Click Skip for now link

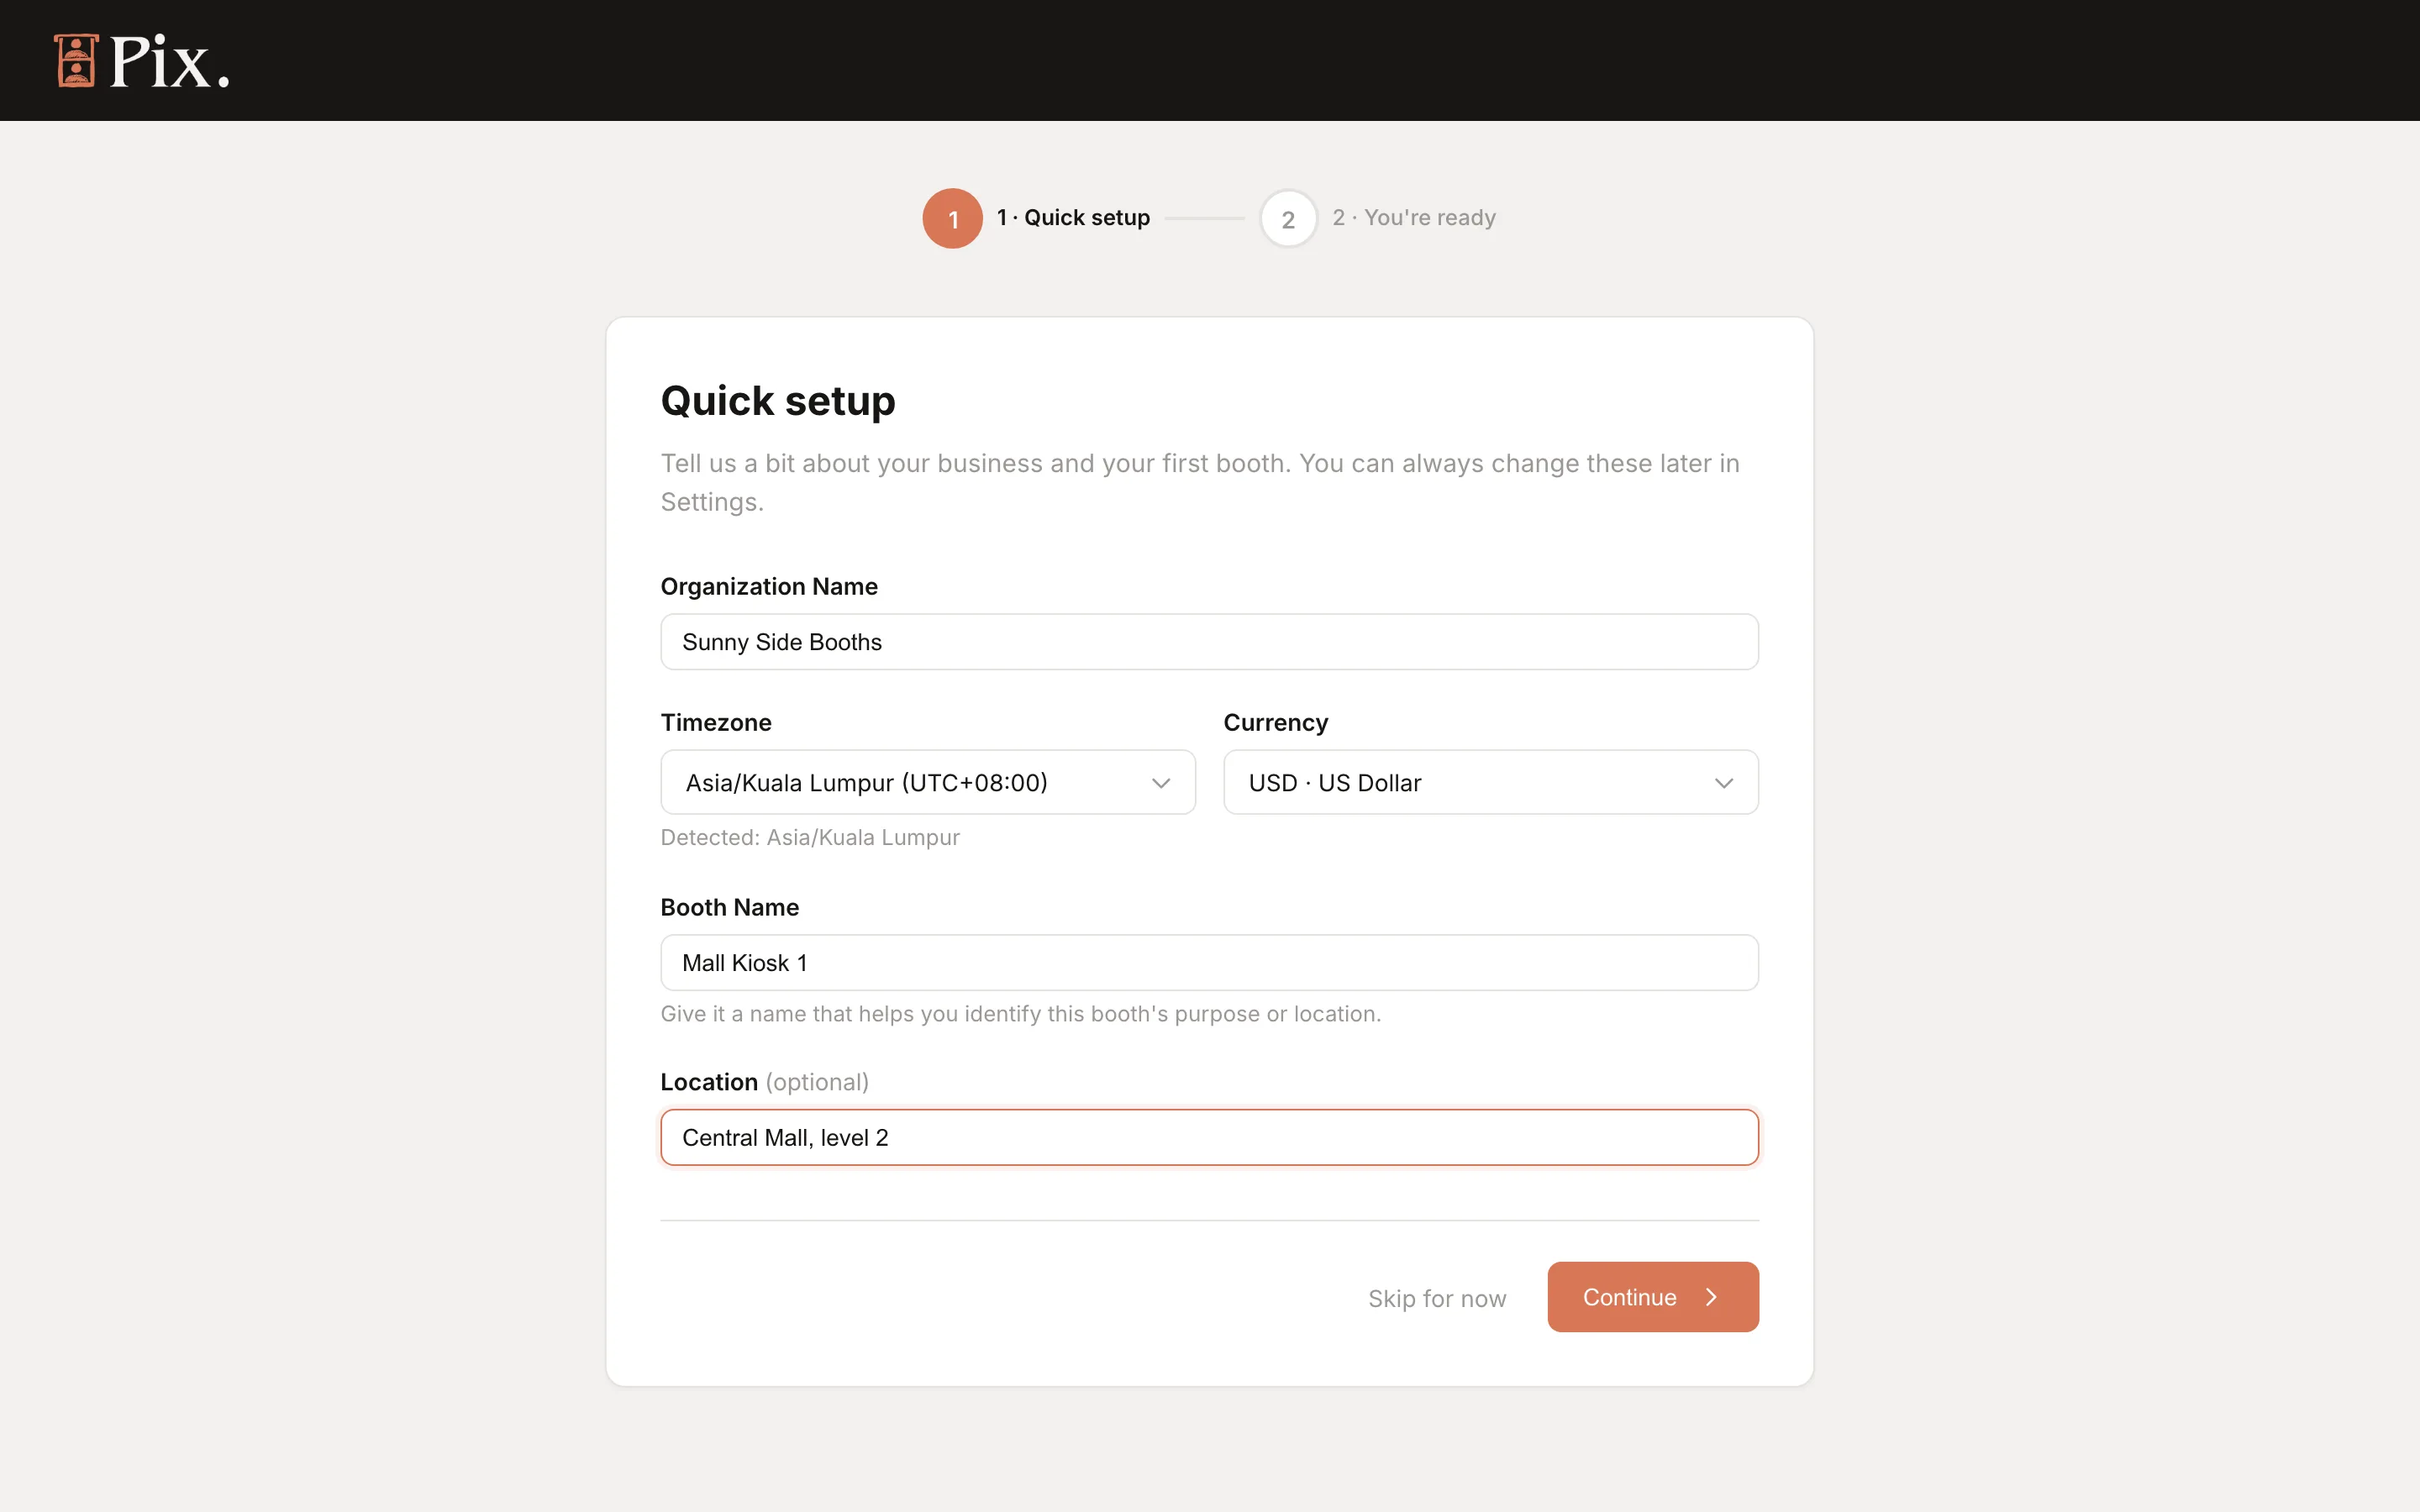point(1437,1298)
